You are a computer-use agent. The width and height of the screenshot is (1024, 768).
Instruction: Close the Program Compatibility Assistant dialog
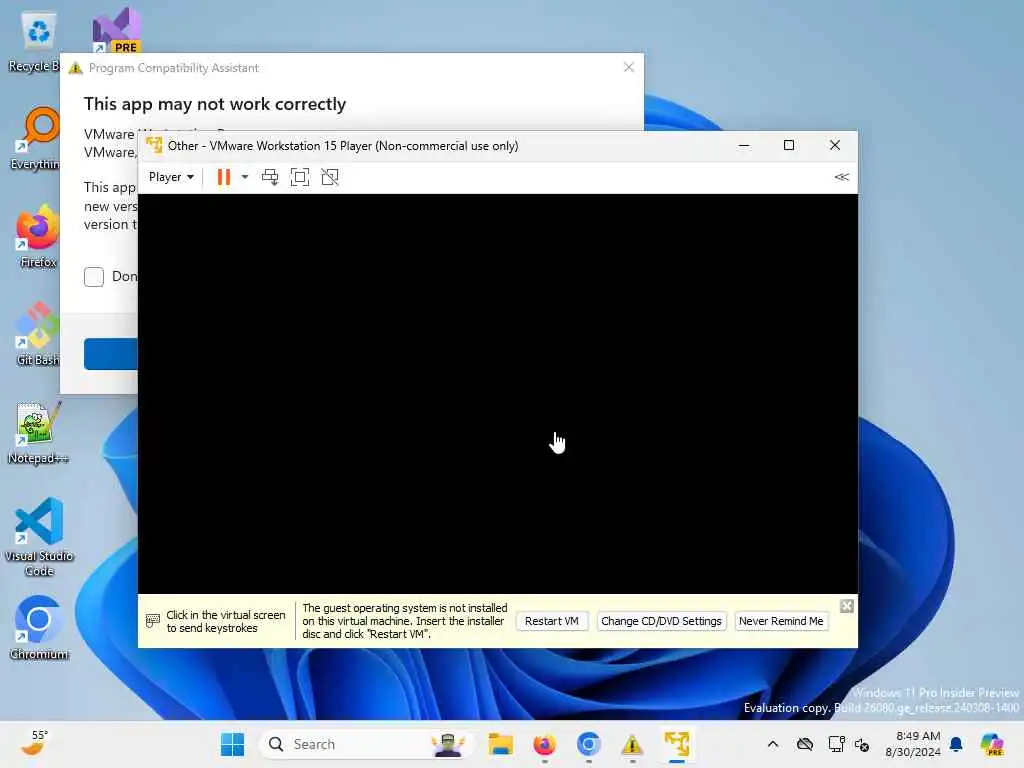629,67
